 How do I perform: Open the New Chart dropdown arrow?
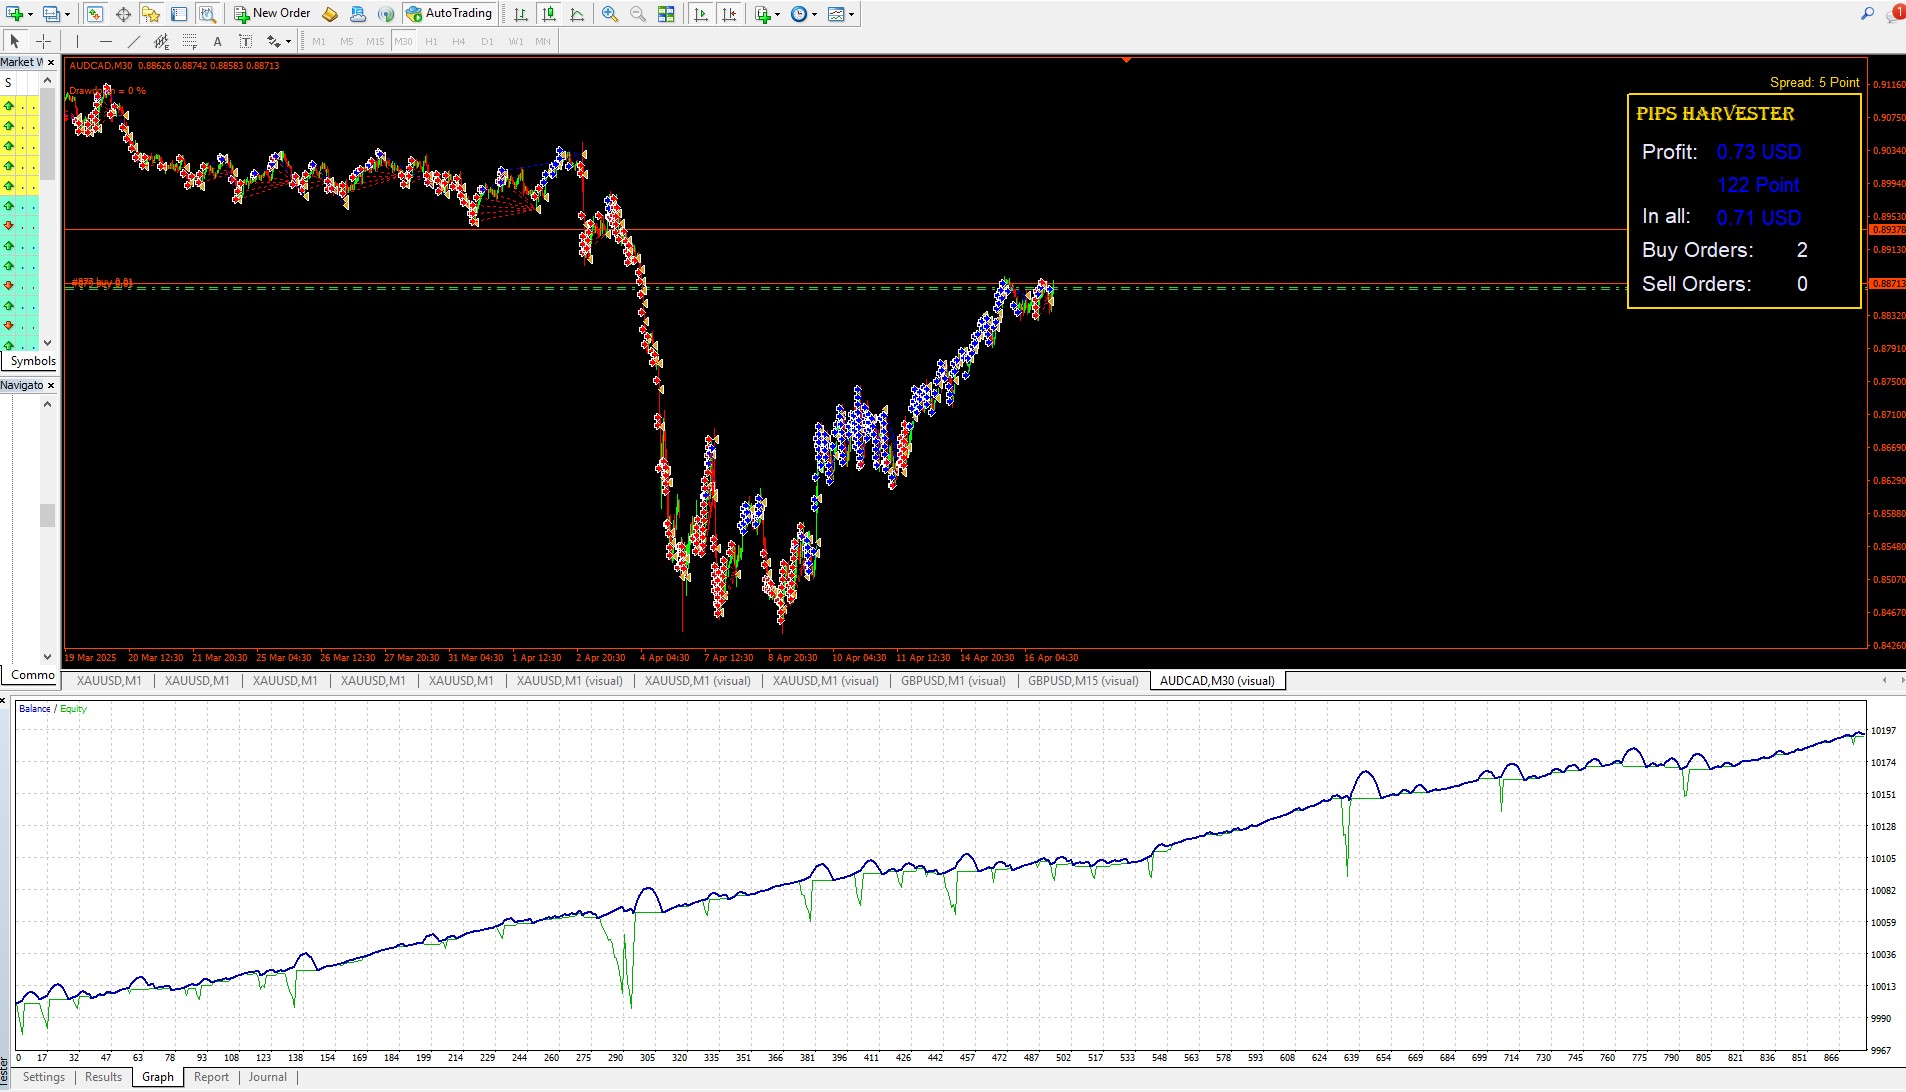30,14
